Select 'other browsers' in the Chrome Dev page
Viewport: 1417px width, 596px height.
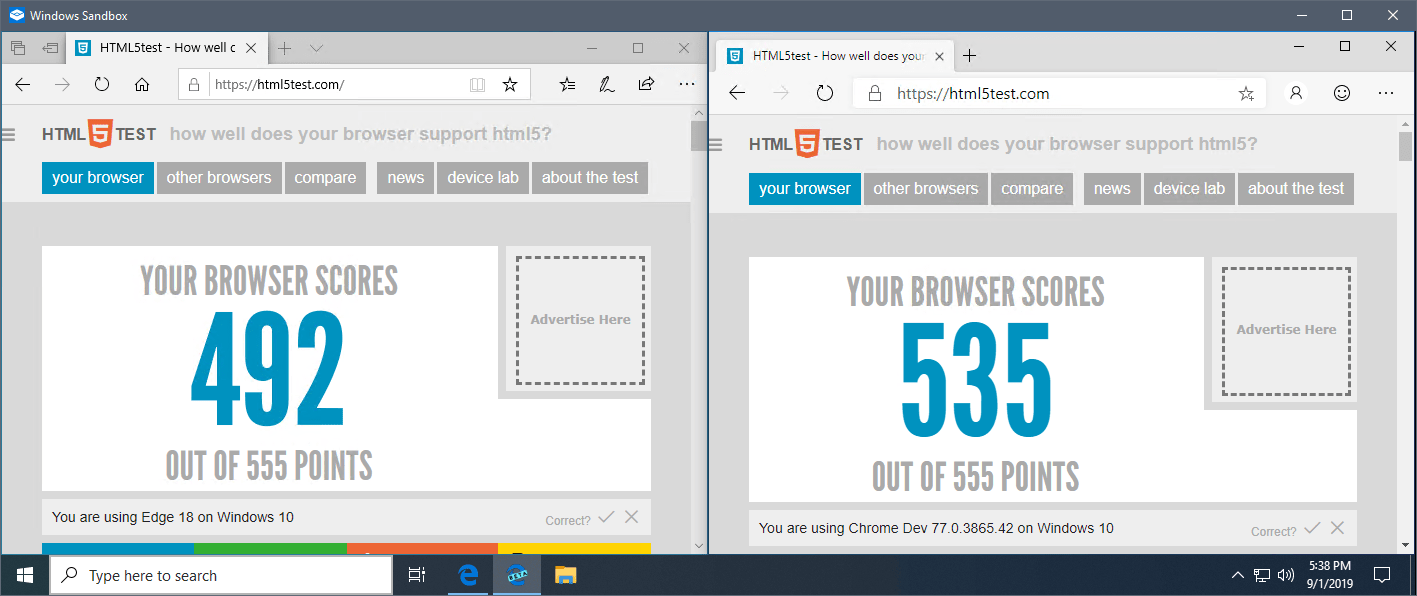[926, 189]
